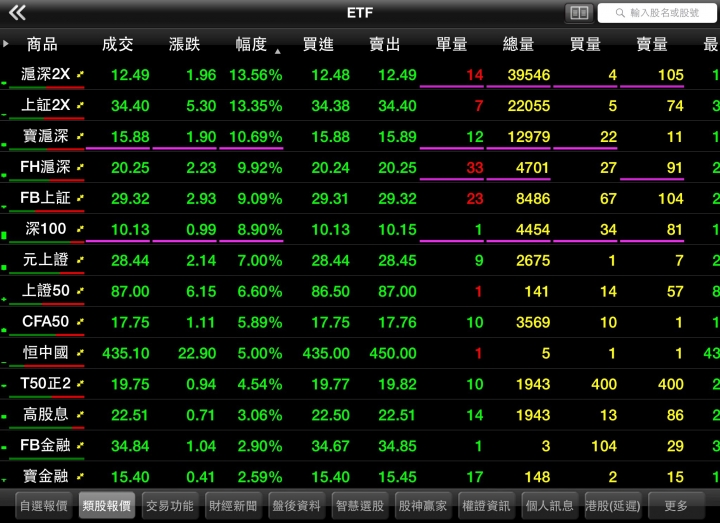Toggle the split-view layout icon
This screenshot has width=720, height=523.
[579, 13]
